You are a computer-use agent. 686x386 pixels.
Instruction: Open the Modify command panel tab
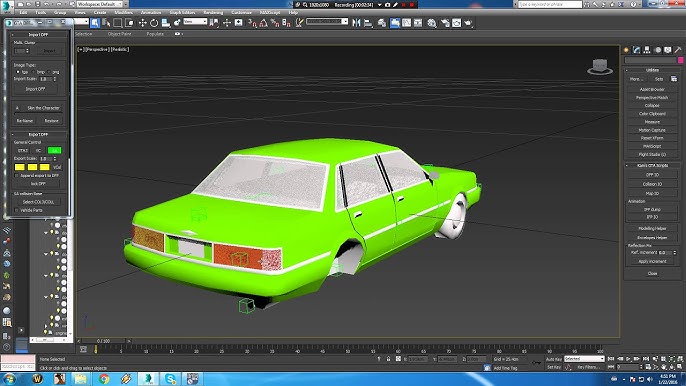[637, 50]
